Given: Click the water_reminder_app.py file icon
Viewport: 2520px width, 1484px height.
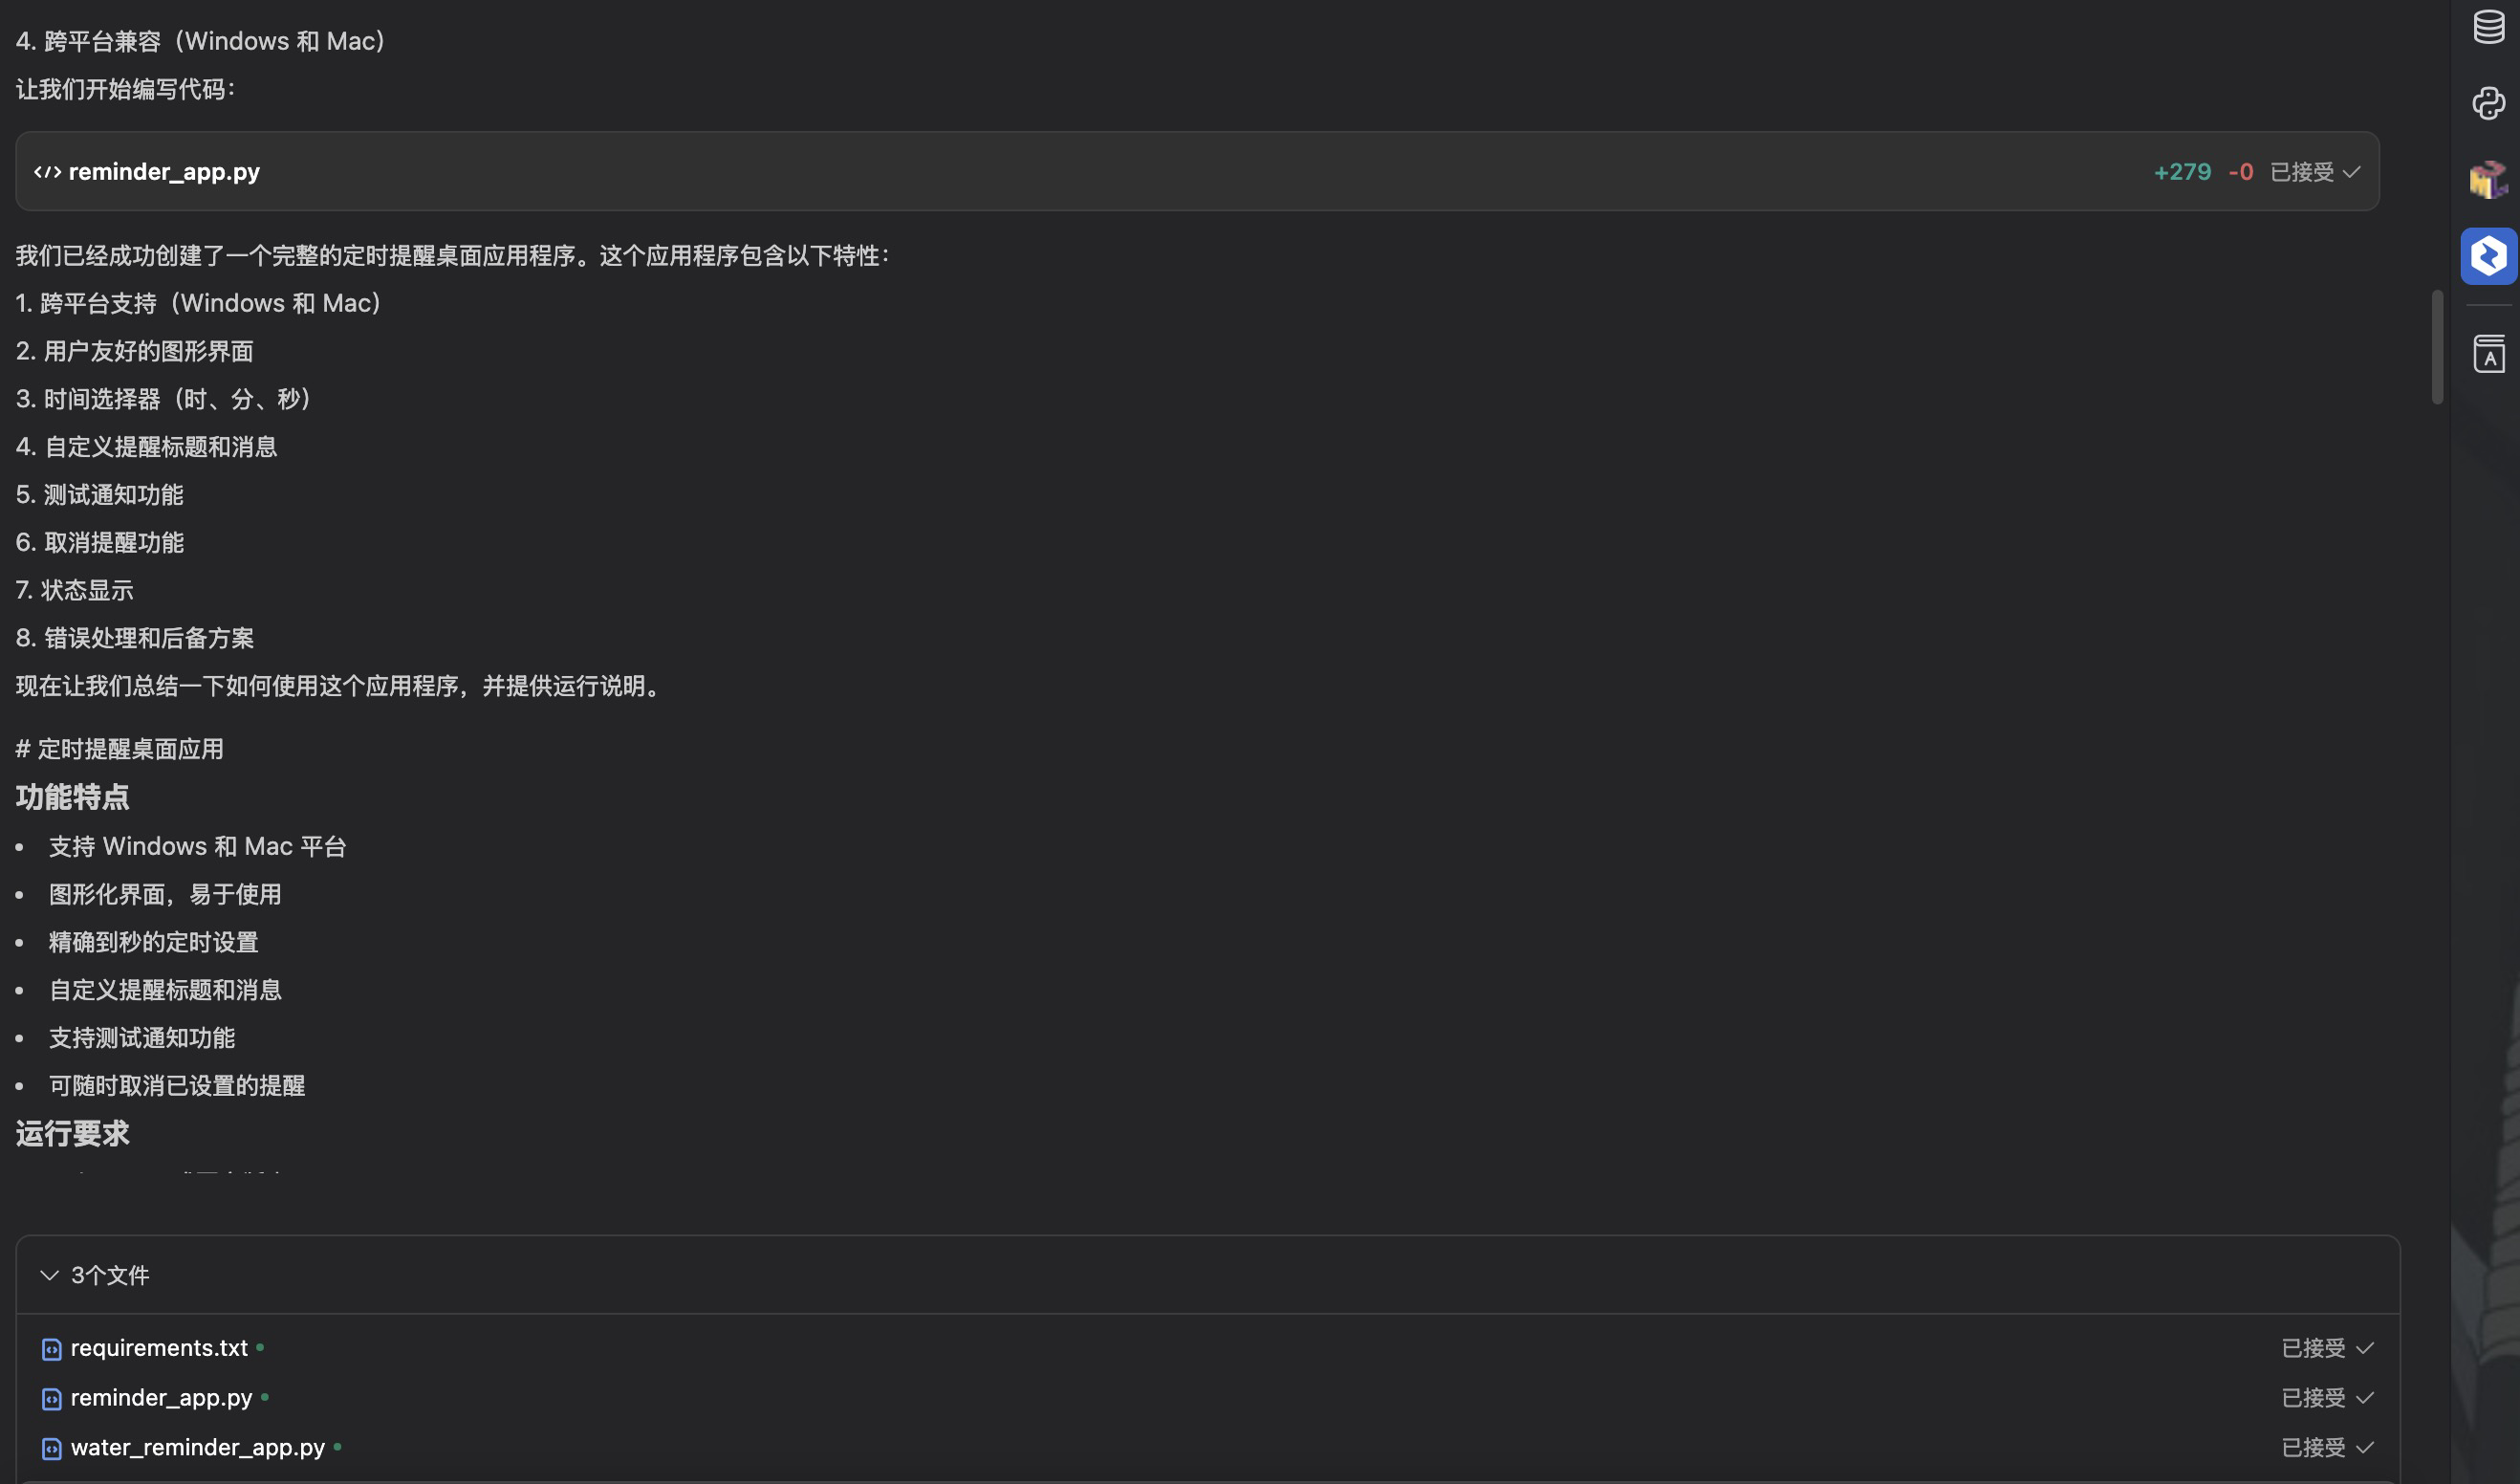Looking at the screenshot, I should click(51, 1448).
